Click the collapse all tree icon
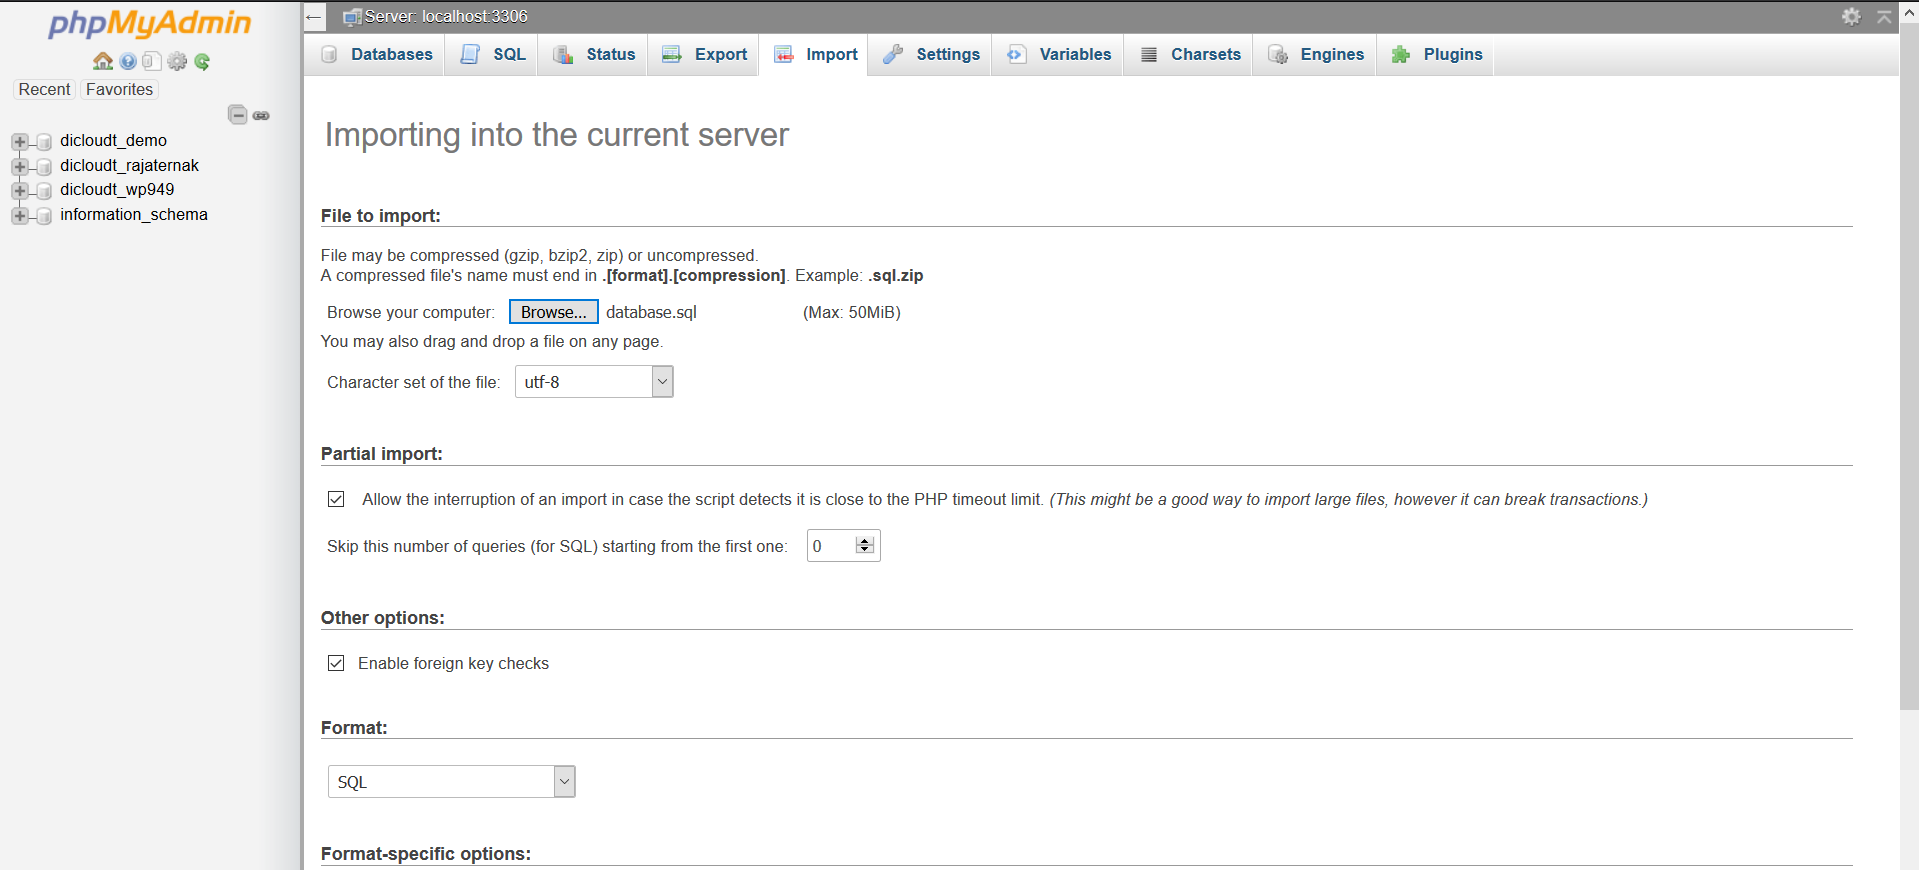 [x=237, y=115]
